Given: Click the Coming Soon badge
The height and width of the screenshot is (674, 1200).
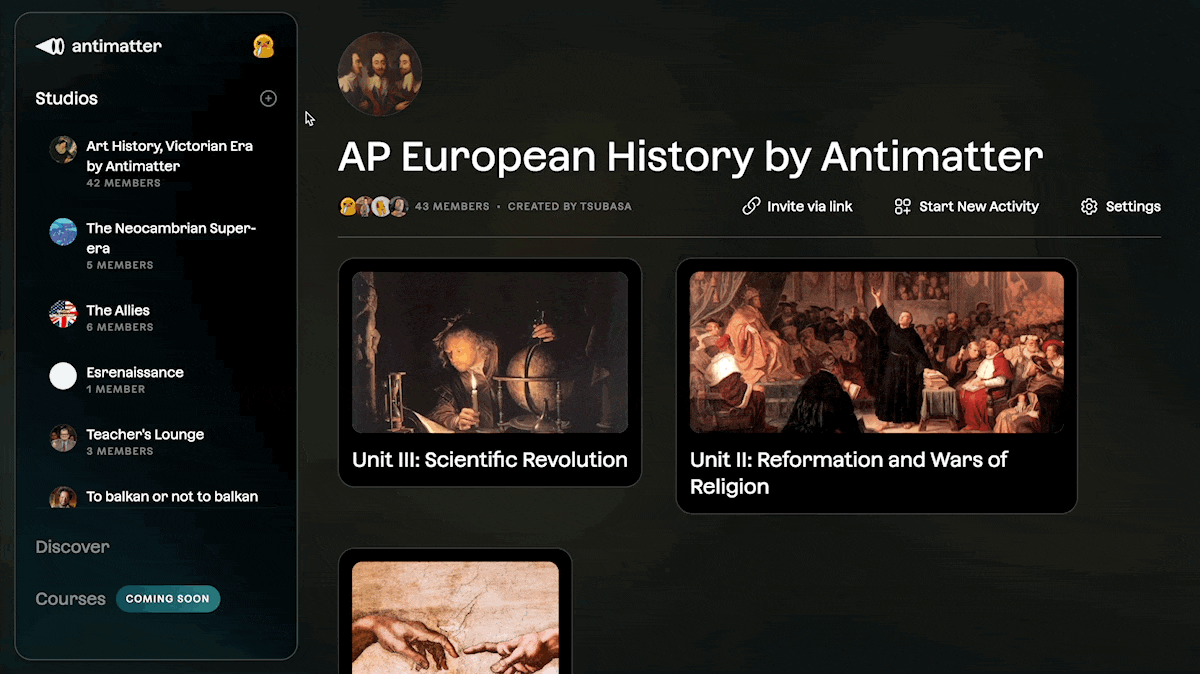Looking at the screenshot, I should coord(168,599).
